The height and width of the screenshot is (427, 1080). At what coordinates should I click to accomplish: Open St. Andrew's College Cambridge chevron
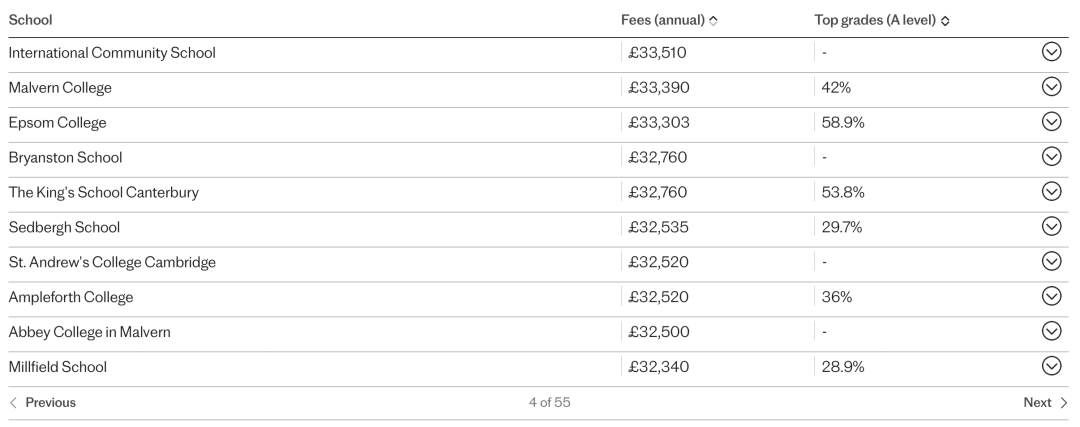(x=1051, y=261)
